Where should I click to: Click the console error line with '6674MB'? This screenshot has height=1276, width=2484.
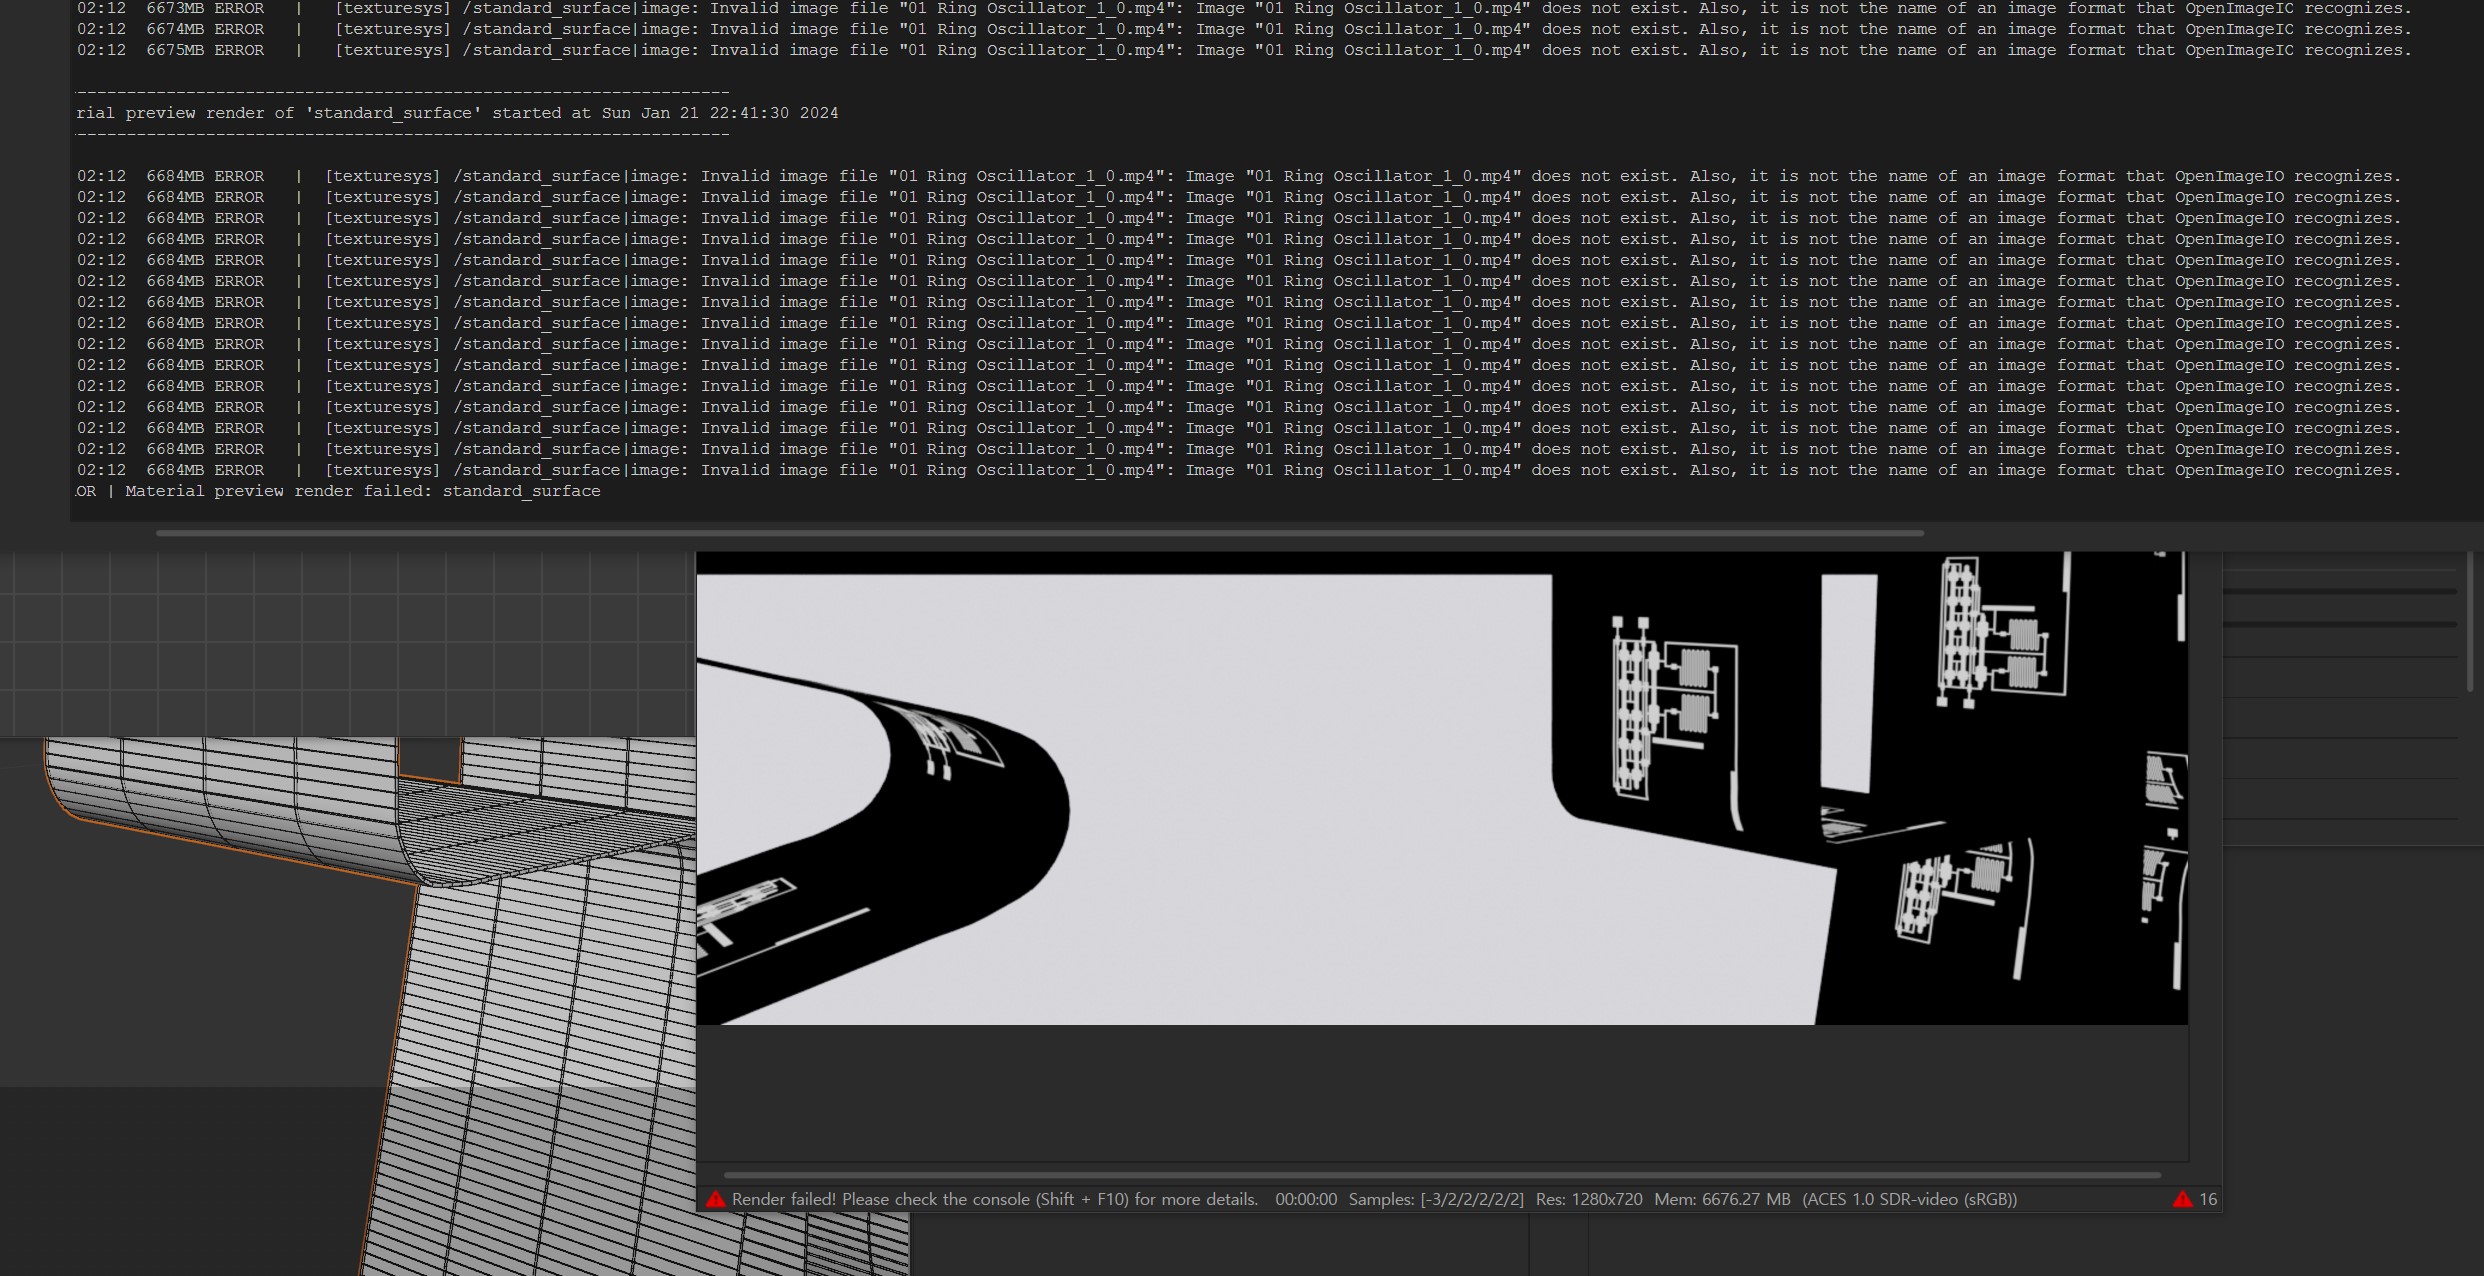[1245, 29]
